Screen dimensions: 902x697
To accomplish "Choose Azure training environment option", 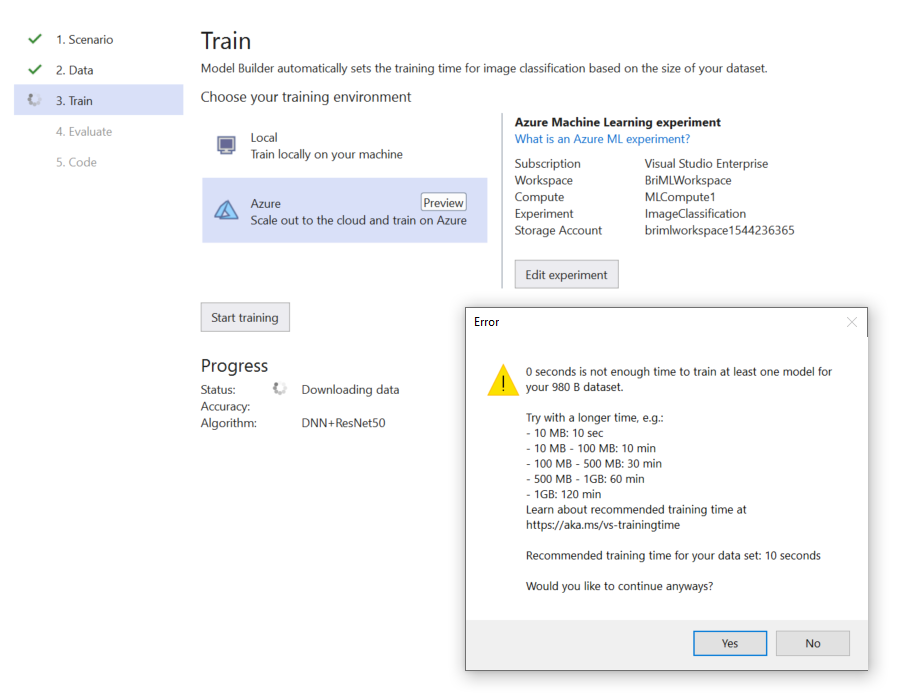I will click(x=344, y=210).
